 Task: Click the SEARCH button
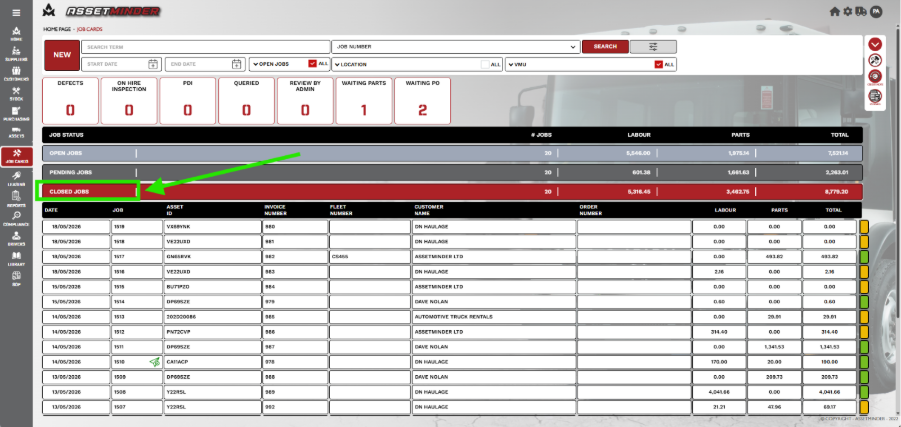pos(605,47)
